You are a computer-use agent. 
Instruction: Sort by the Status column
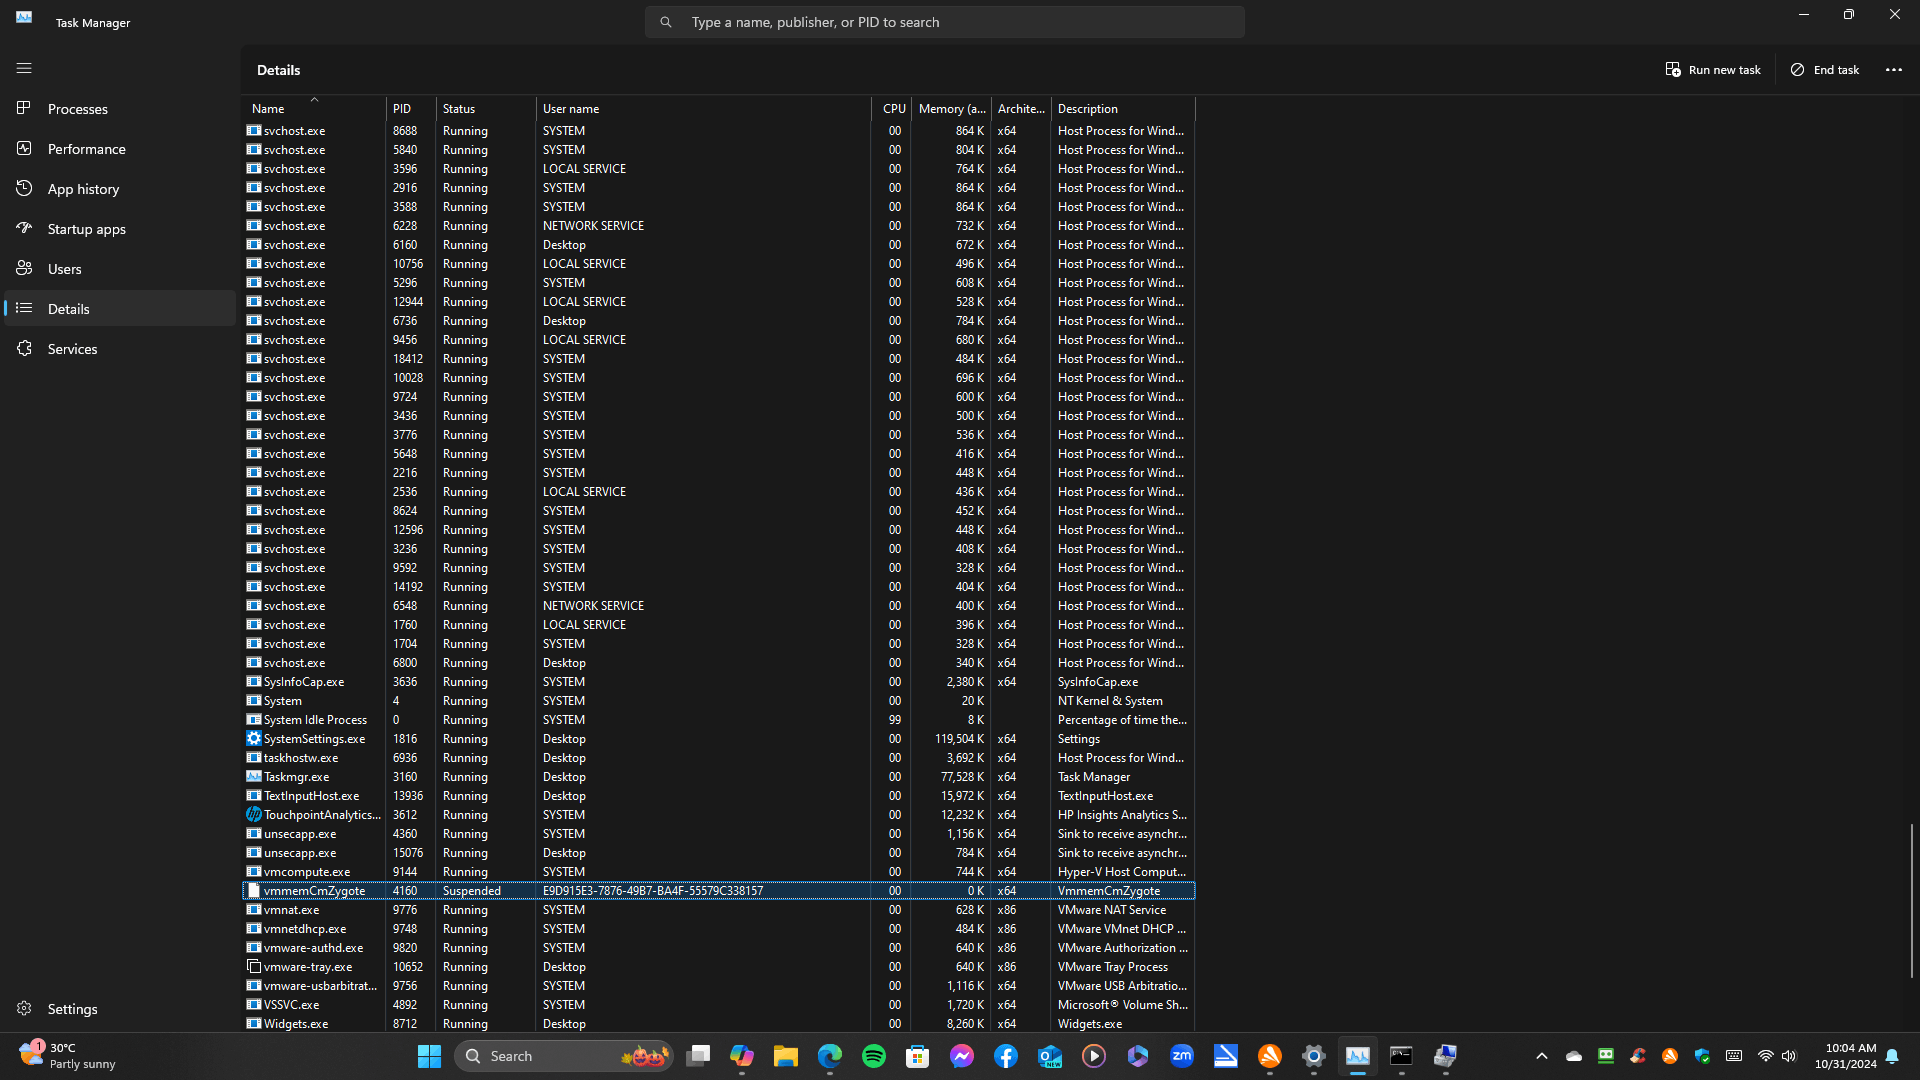[x=486, y=109]
